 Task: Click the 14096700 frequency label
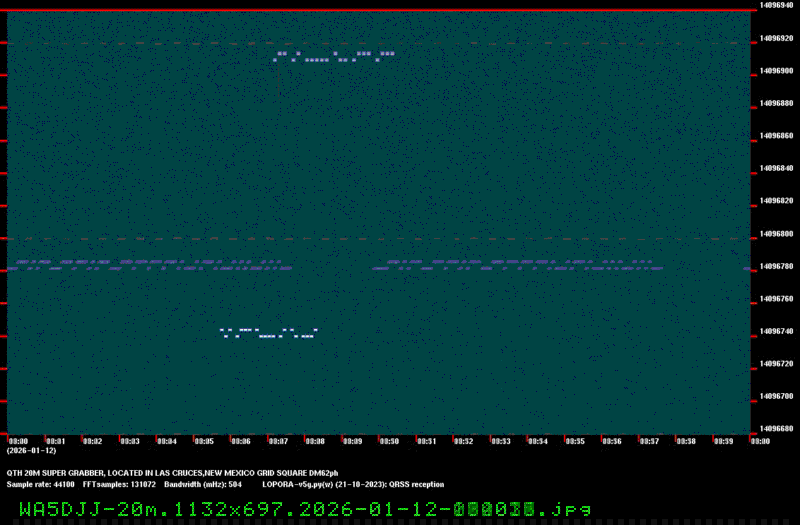point(776,396)
